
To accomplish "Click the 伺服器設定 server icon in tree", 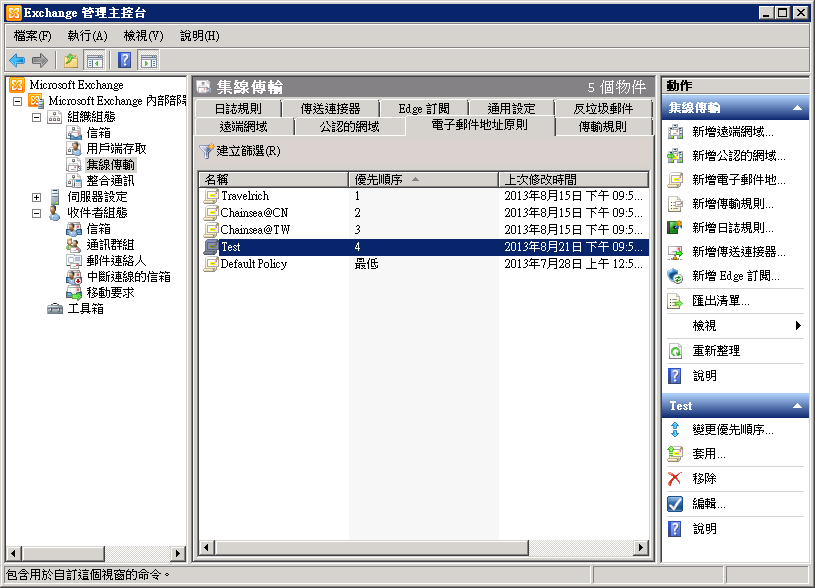I will 55,197.
